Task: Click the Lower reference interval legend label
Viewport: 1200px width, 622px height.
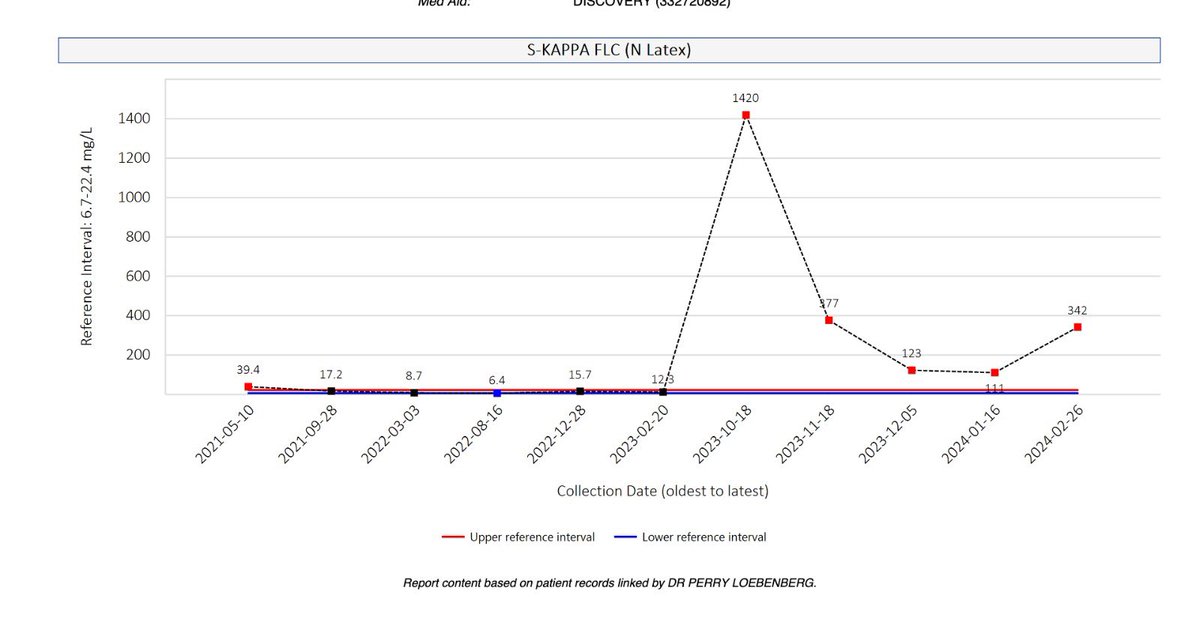Action: click(704, 537)
